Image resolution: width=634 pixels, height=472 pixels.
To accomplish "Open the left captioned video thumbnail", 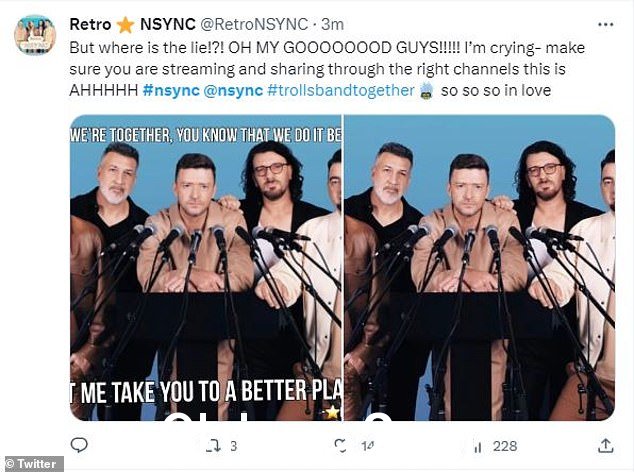I will point(206,268).
